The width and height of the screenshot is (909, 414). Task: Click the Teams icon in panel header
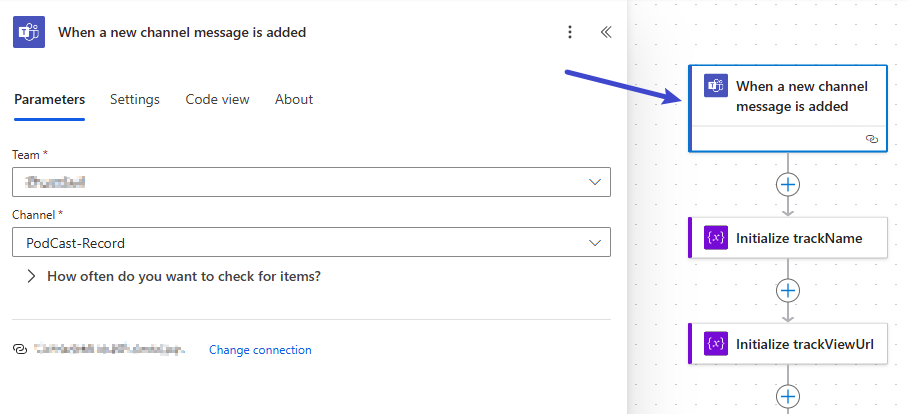point(29,32)
